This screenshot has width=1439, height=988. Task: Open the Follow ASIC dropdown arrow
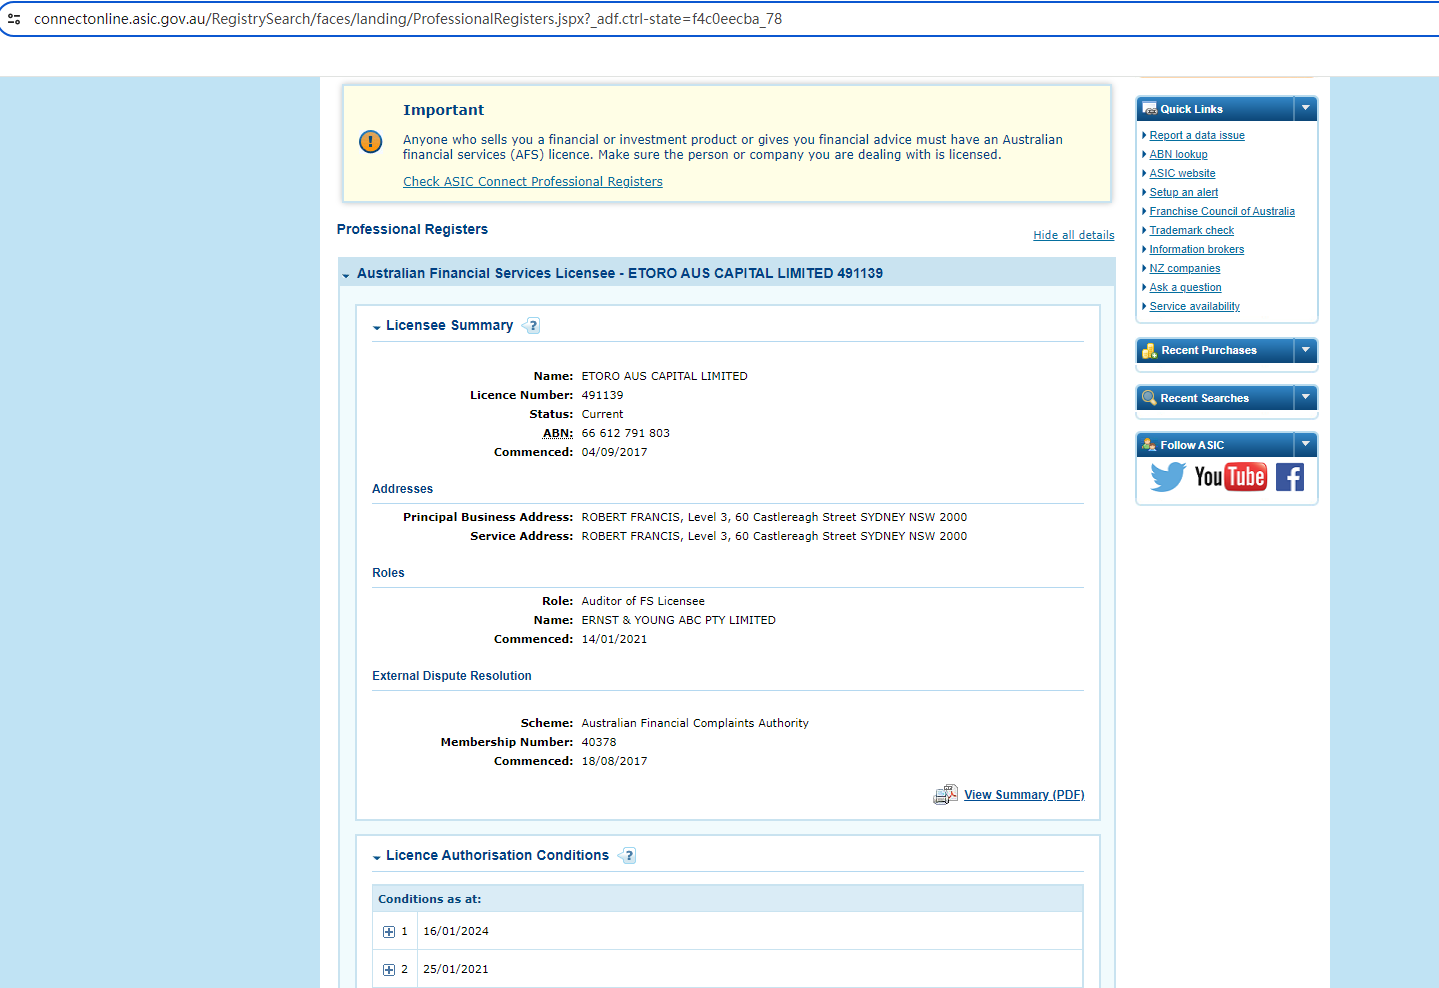(1305, 444)
